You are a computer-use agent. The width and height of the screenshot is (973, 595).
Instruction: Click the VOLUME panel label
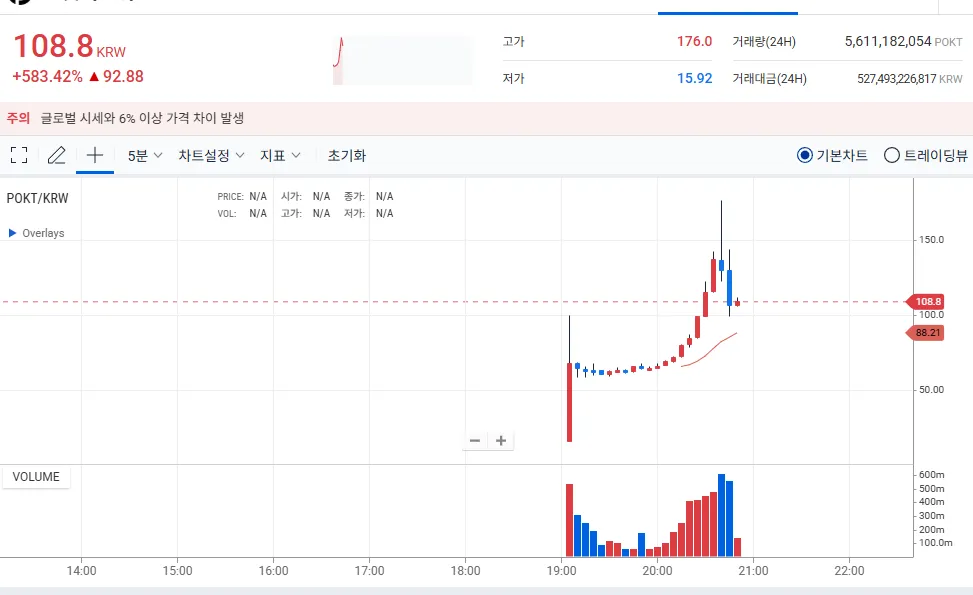click(x=36, y=477)
